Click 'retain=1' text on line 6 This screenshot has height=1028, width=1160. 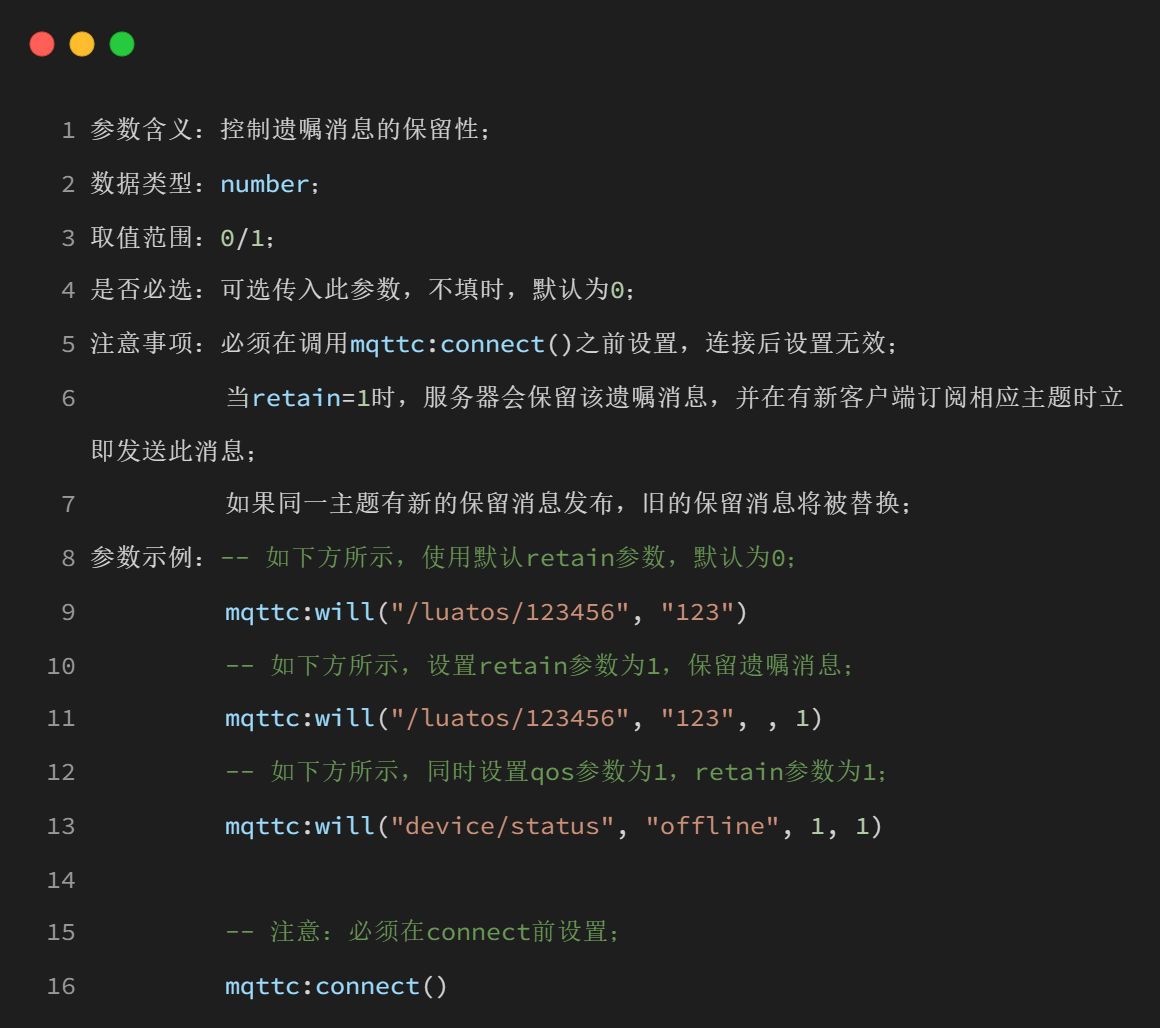[x=311, y=398]
